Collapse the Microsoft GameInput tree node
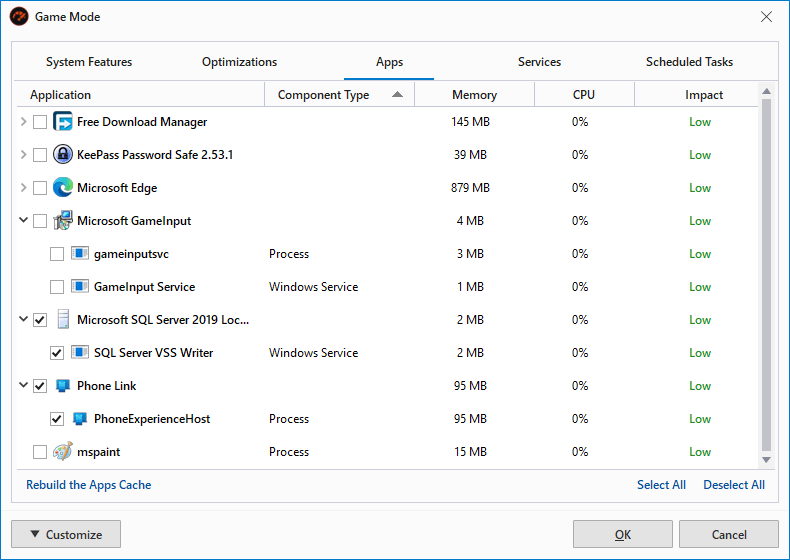 click(x=24, y=221)
